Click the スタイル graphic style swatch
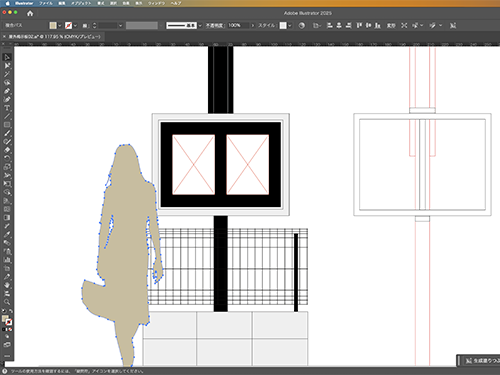This screenshot has height=375, width=500. pos(283,25)
